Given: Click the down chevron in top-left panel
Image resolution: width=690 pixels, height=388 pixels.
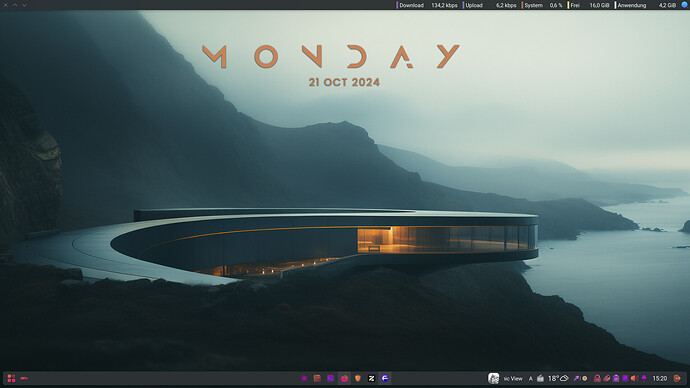Looking at the screenshot, I should coord(25,5).
